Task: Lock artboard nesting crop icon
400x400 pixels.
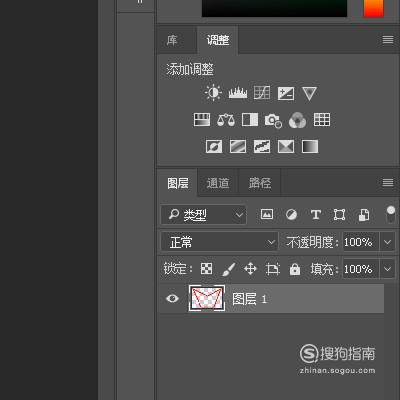Action: 273,269
